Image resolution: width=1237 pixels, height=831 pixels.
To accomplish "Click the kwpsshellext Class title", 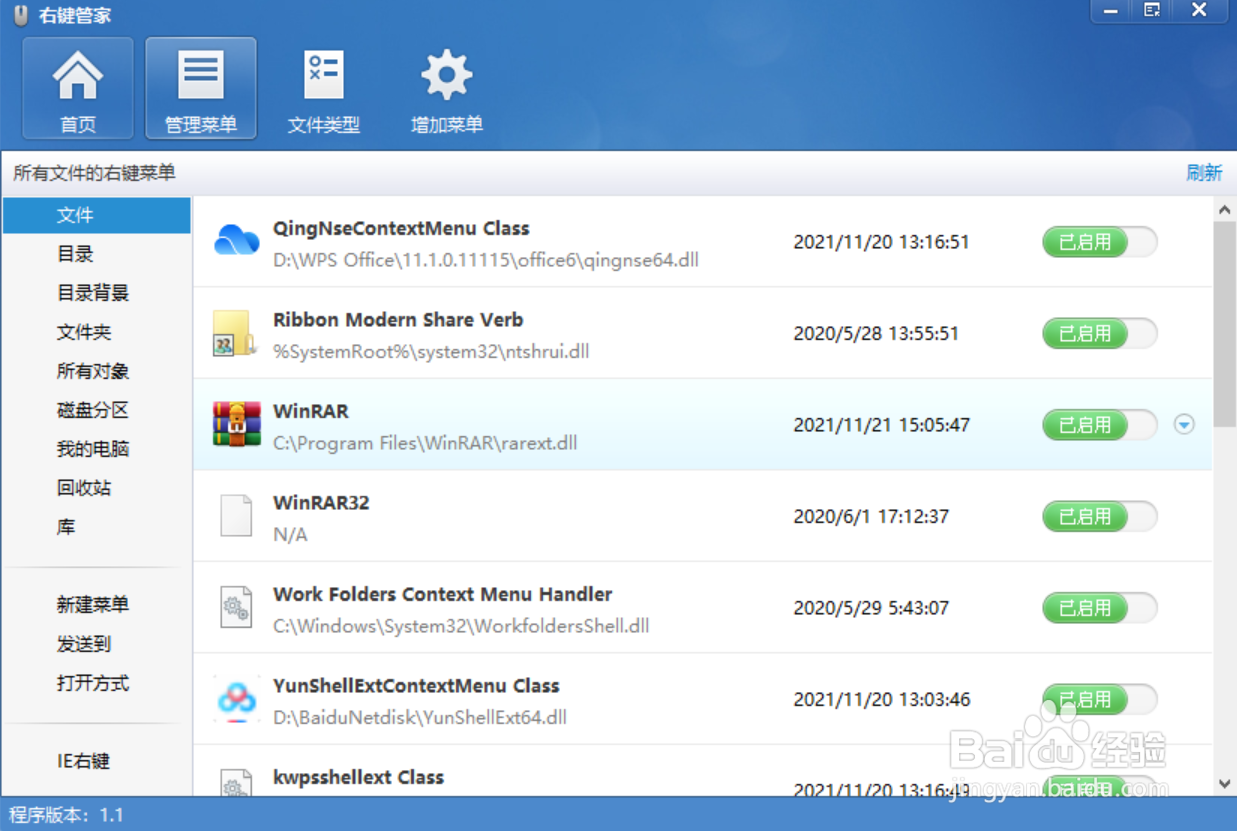I will (358, 777).
